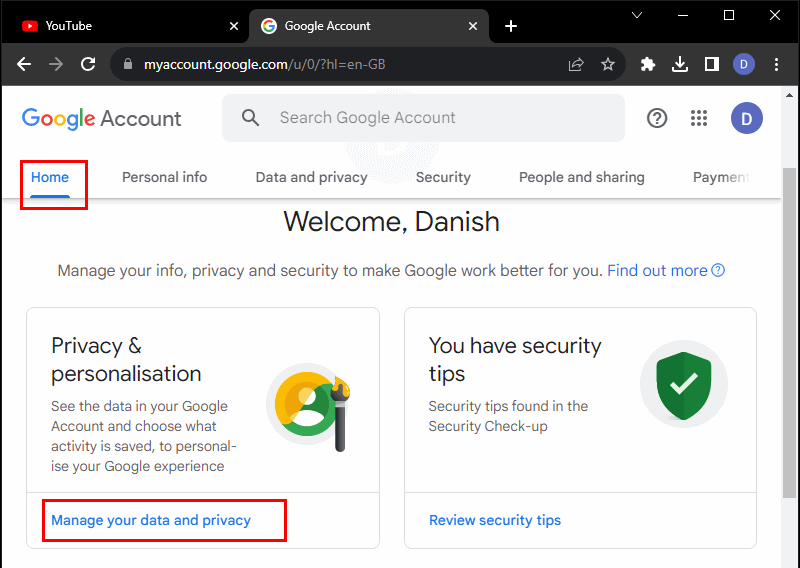The width and height of the screenshot is (800, 568).
Task: Open the Google apps grid icon
Action: pos(699,118)
